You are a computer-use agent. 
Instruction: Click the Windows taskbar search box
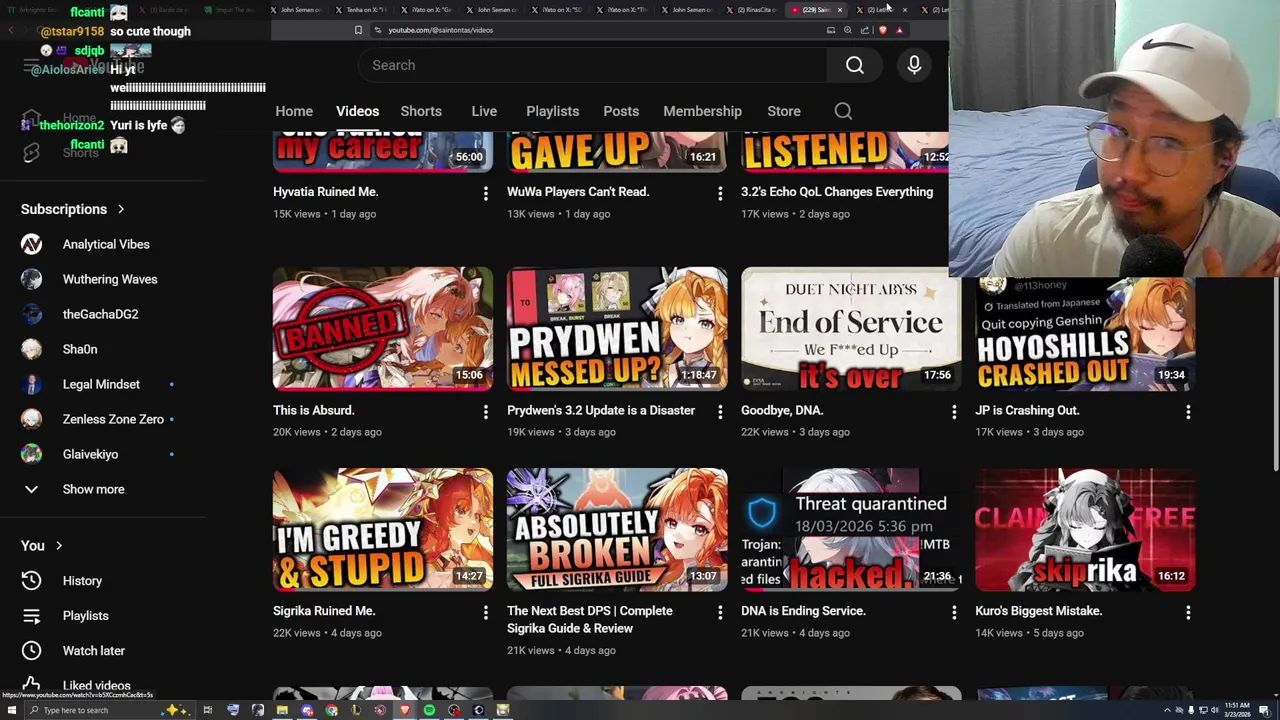click(108, 710)
